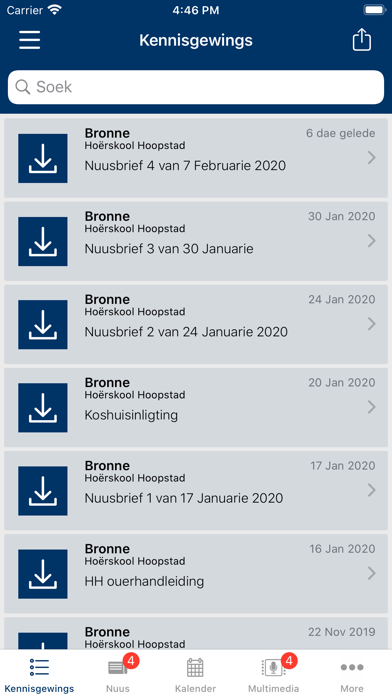Click the download icon for Nuusbrief 4
The height and width of the screenshot is (696, 392).
(x=43, y=158)
